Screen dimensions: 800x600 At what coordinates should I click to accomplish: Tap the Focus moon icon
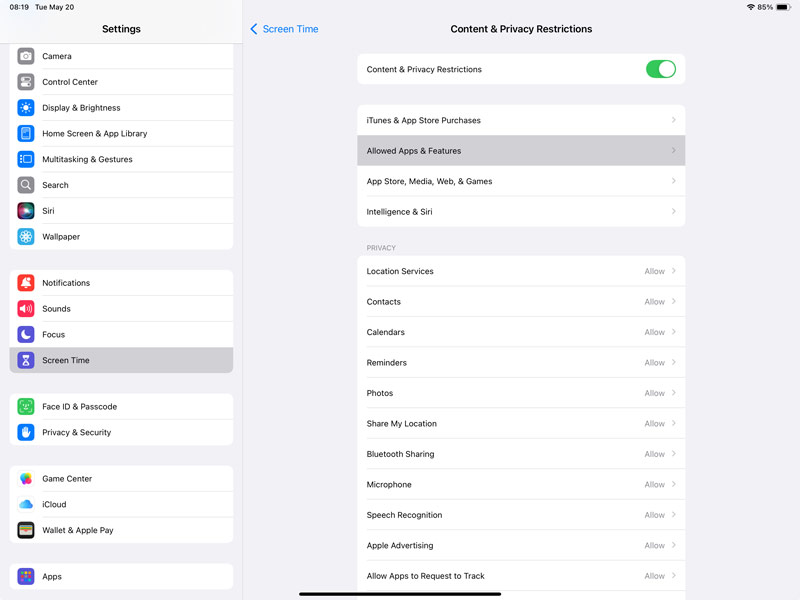[26, 334]
